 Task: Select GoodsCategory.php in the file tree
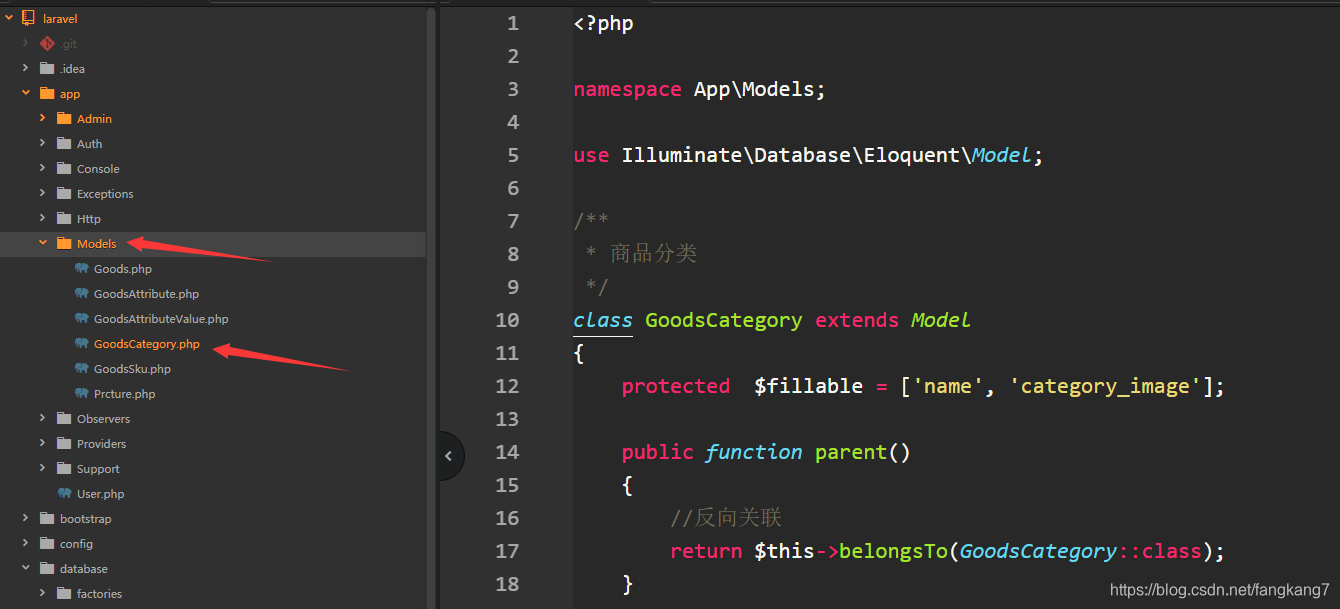point(147,344)
